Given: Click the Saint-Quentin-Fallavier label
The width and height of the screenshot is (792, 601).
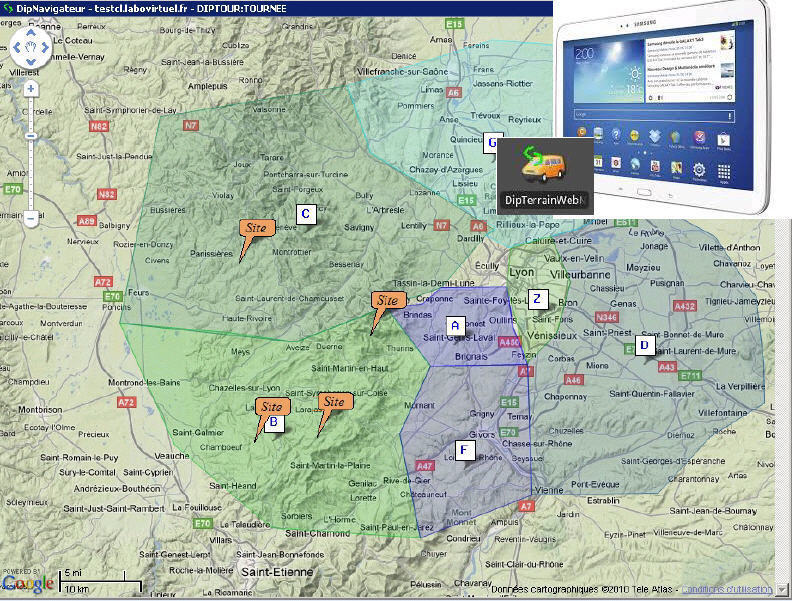Looking at the screenshot, I should (652, 393).
